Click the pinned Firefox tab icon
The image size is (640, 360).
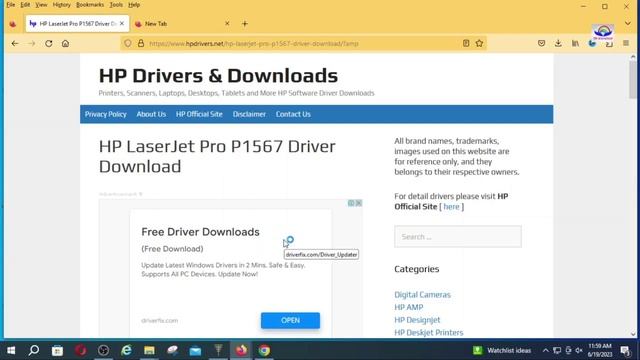13,24
